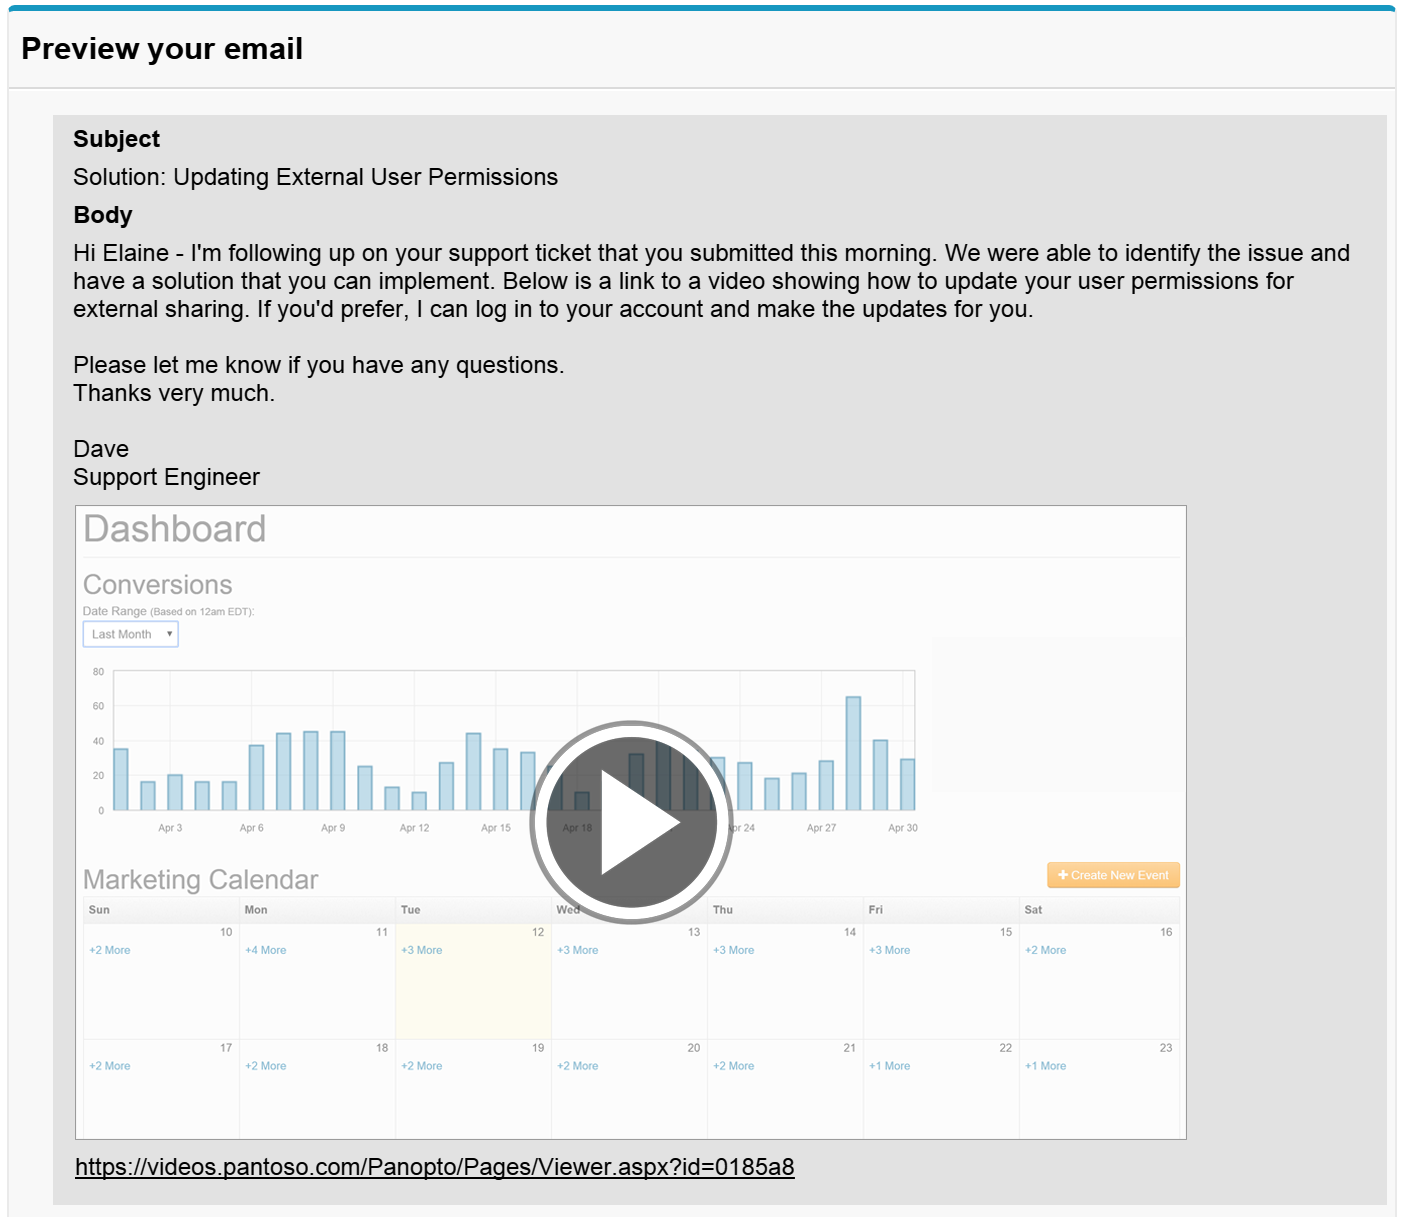Image resolution: width=1404 pixels, height=1217 pixels.
Task: Click the Apr 3 axis label
Action: 170,828
